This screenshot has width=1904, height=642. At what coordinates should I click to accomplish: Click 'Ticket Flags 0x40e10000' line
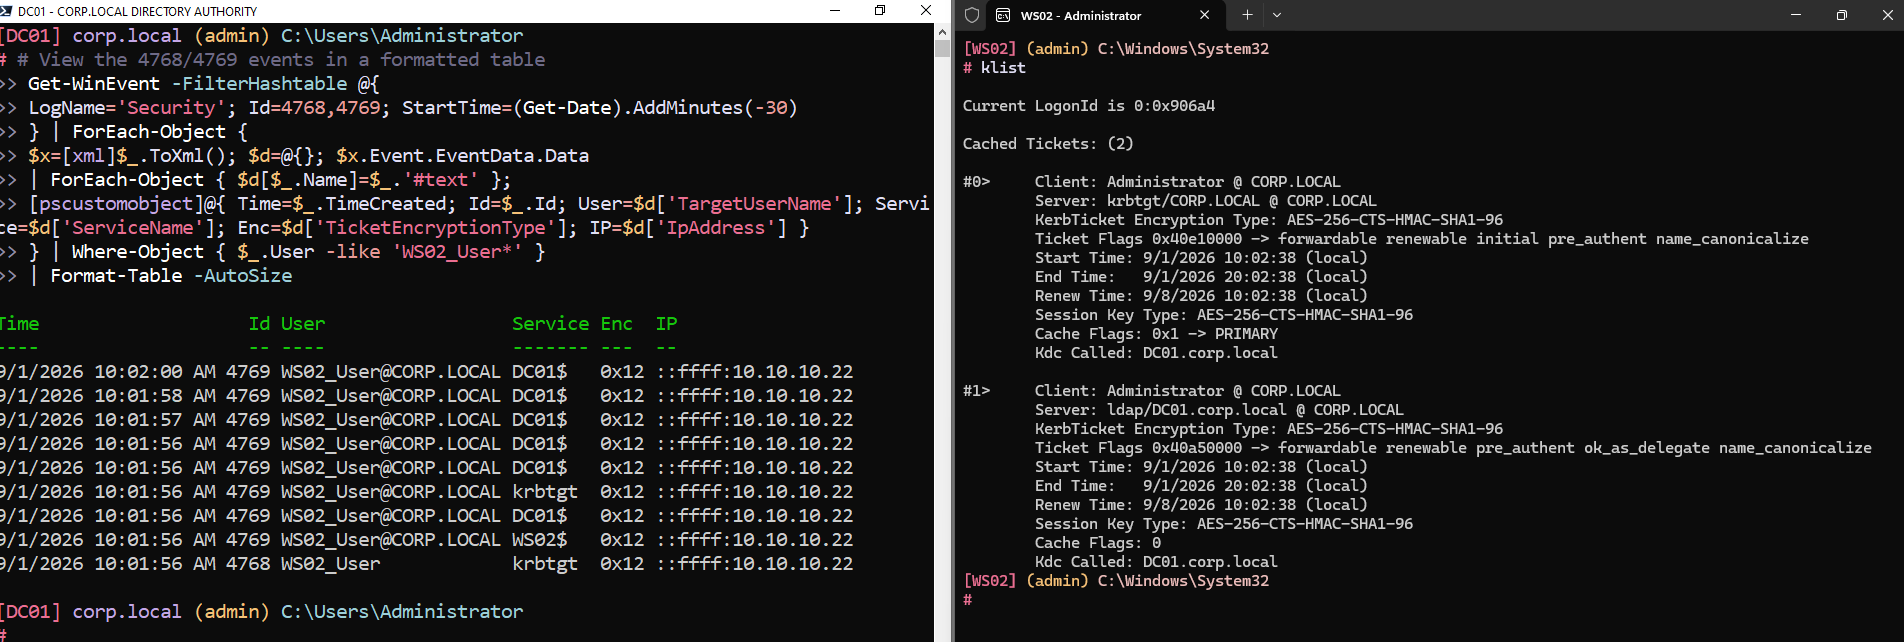click(1421, 239)
